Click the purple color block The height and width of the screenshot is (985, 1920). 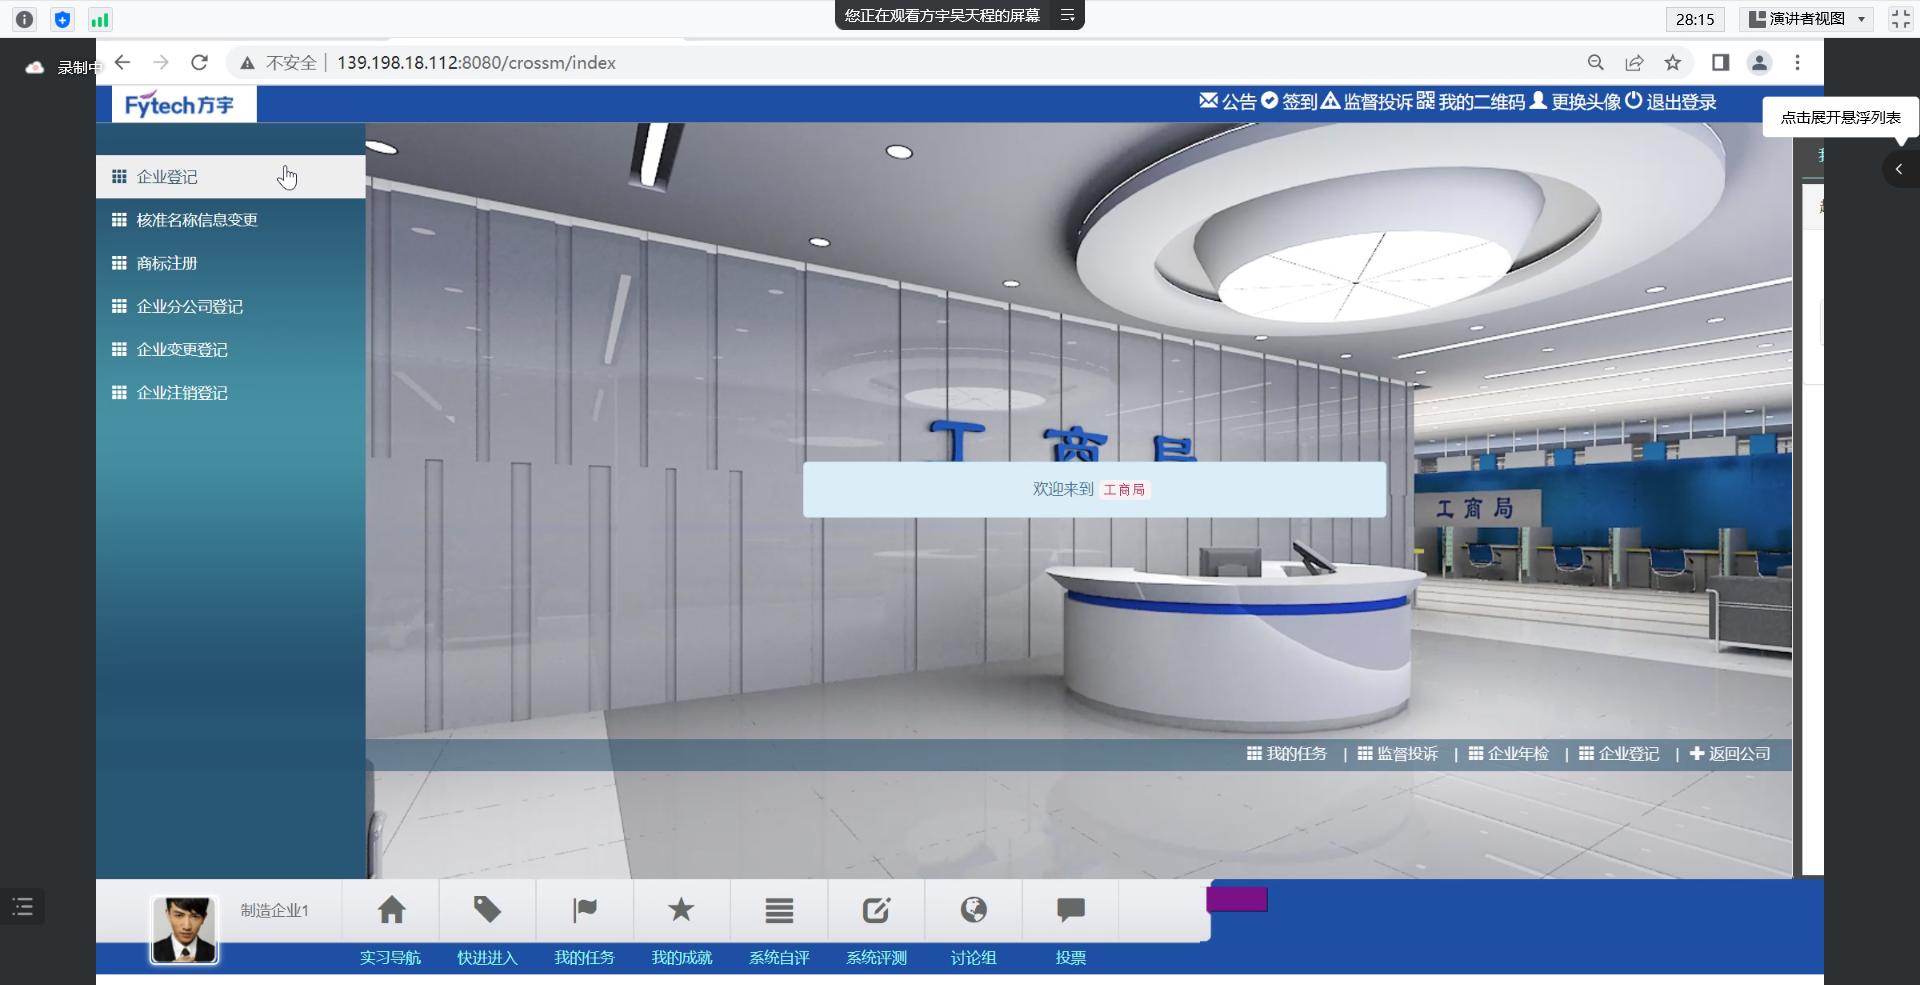point(1237,900)
